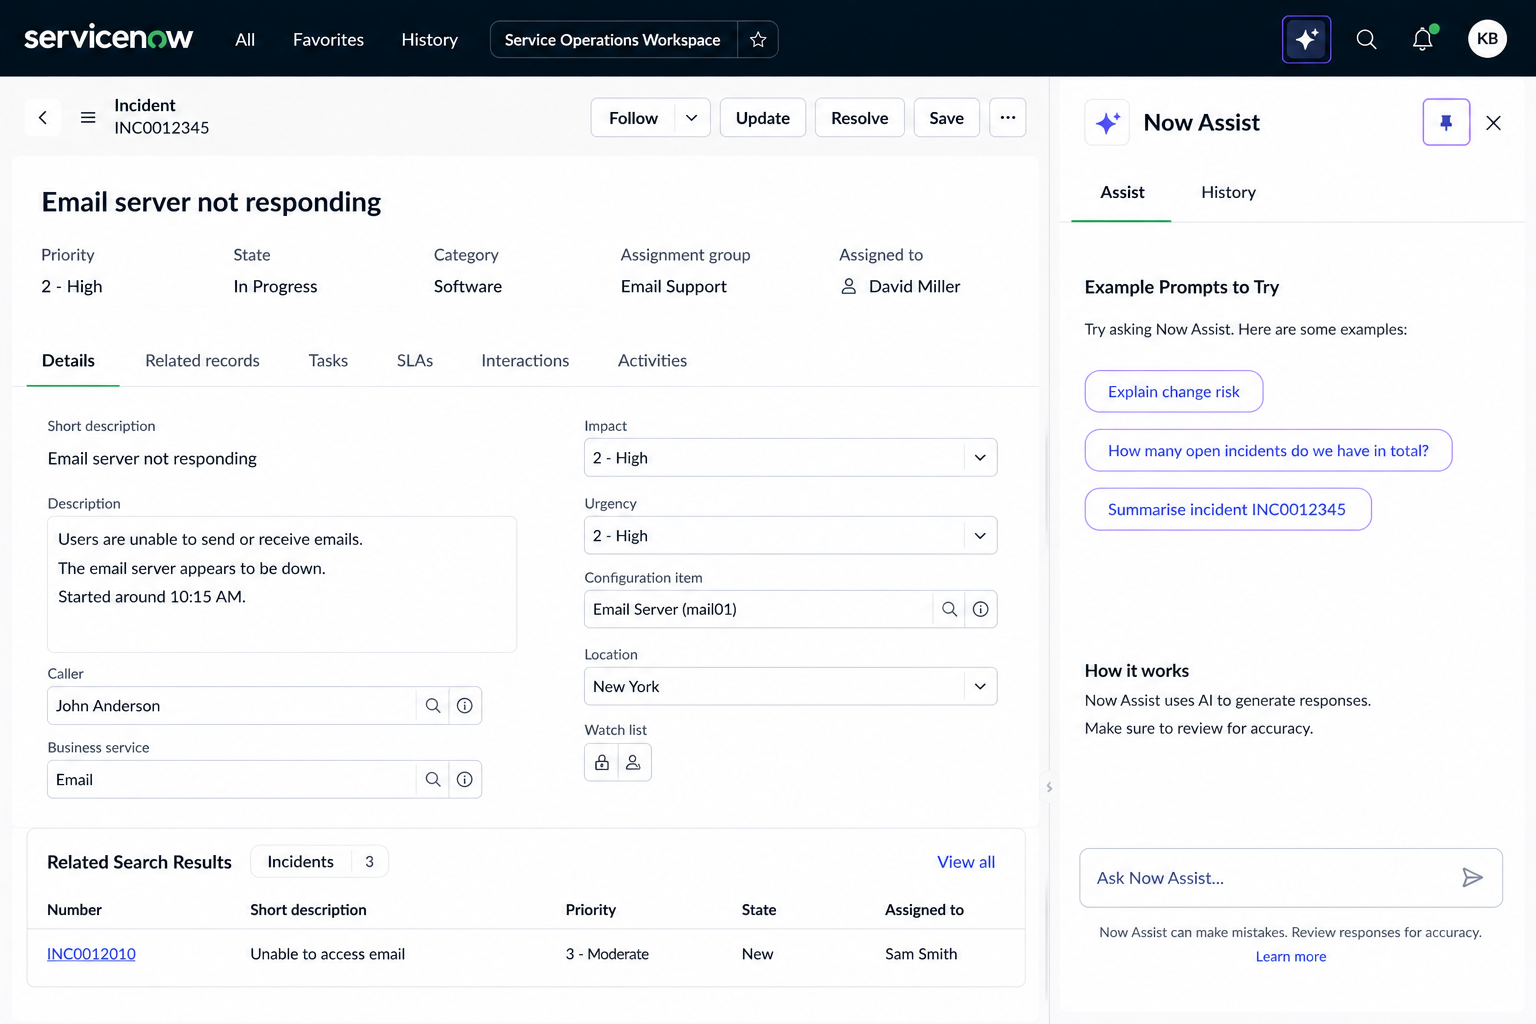Open the Now Assist sparkle icon in header
The width and height of the screenshot is (1536, 1024).
point(1306,39)
